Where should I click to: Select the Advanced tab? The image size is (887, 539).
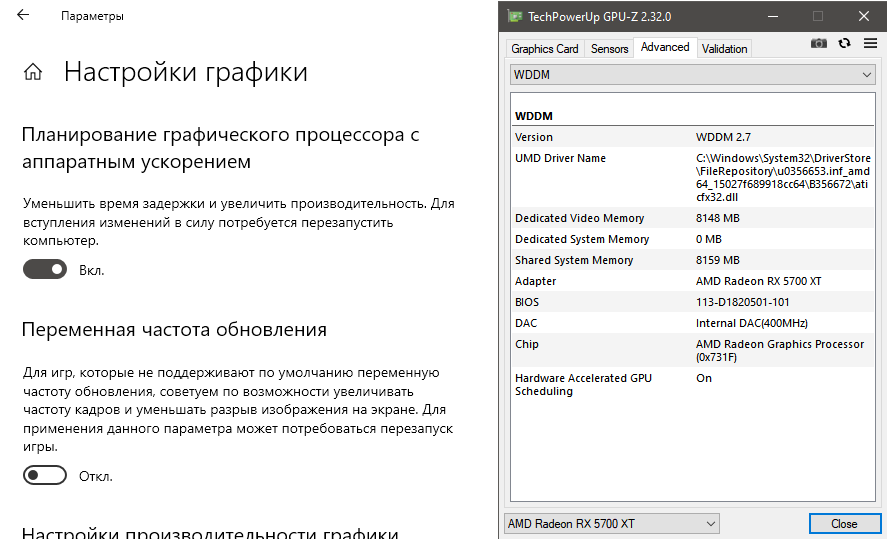[665, 47]
